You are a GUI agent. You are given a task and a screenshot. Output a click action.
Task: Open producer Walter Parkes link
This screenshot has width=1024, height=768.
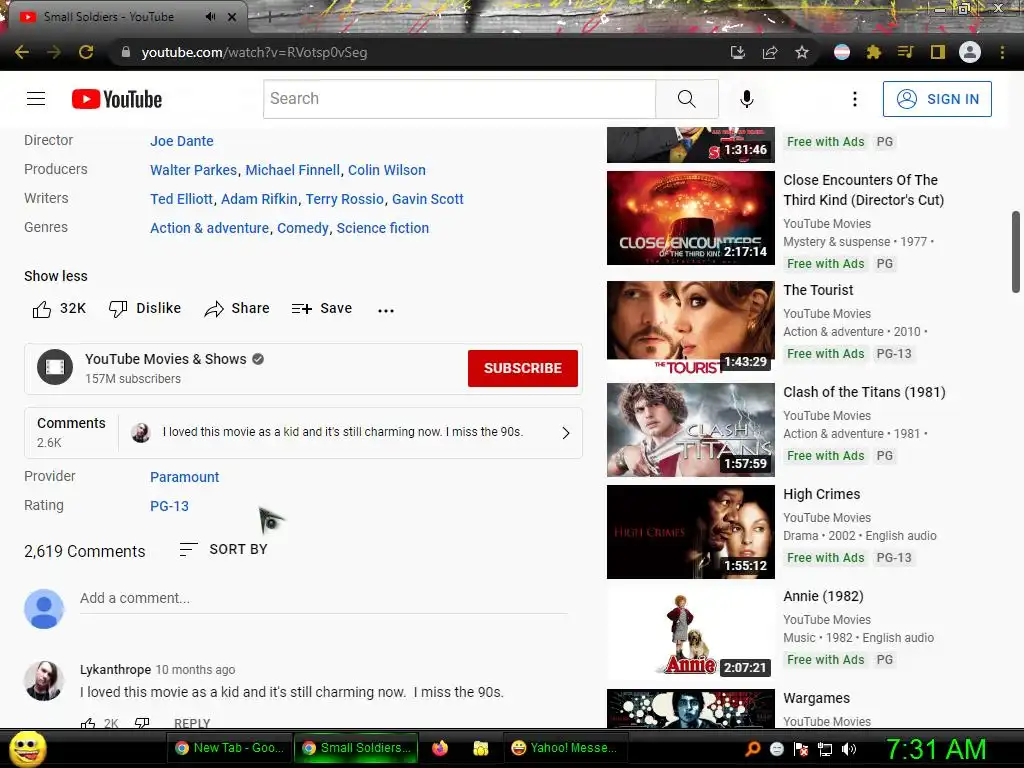[193, 170]
